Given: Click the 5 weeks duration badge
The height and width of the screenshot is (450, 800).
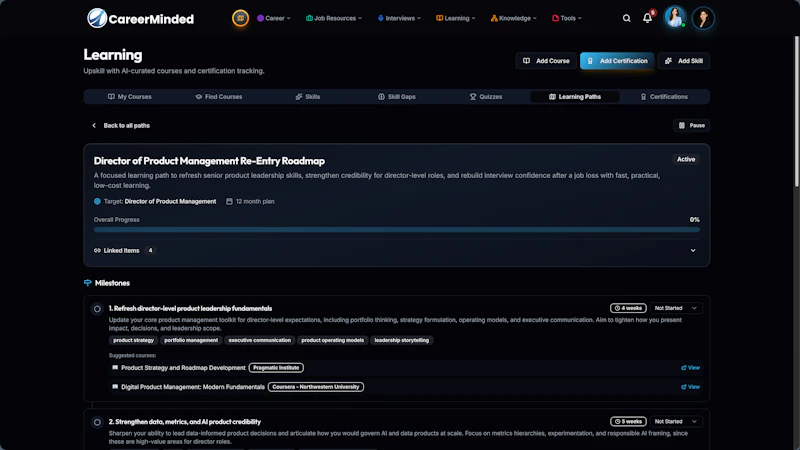Looking at the screenshot, I should (628, 421).
